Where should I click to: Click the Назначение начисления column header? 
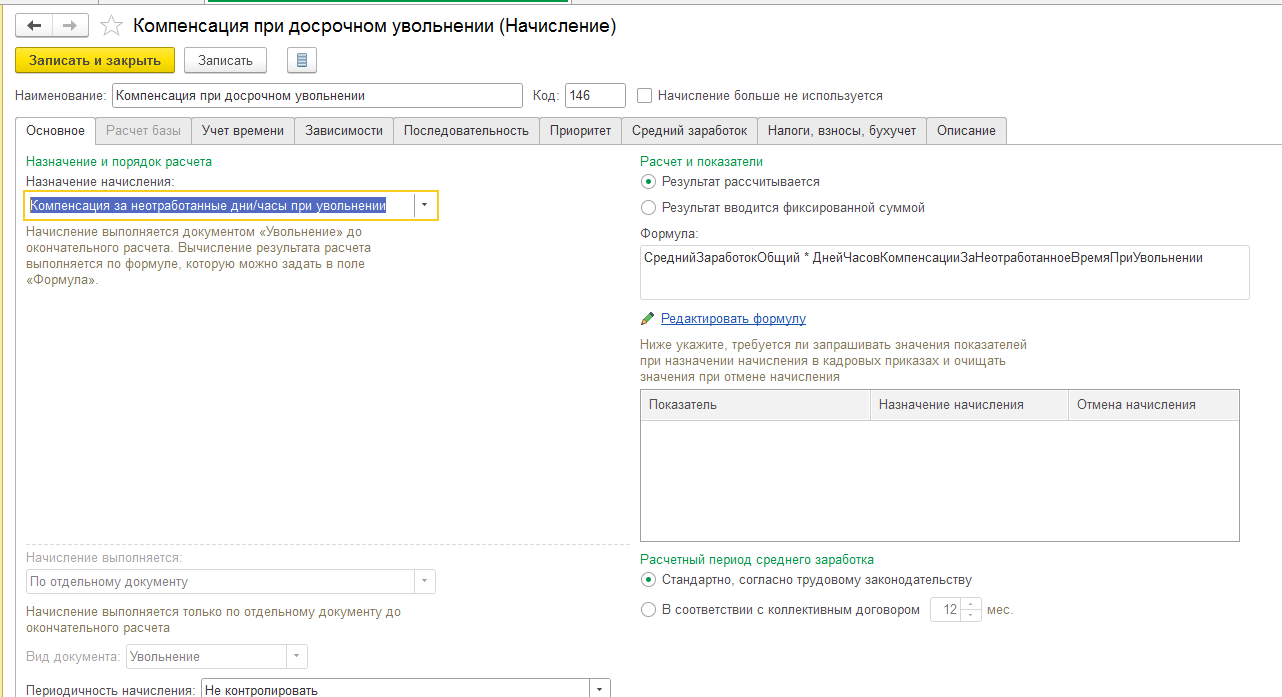pos(969,405)
